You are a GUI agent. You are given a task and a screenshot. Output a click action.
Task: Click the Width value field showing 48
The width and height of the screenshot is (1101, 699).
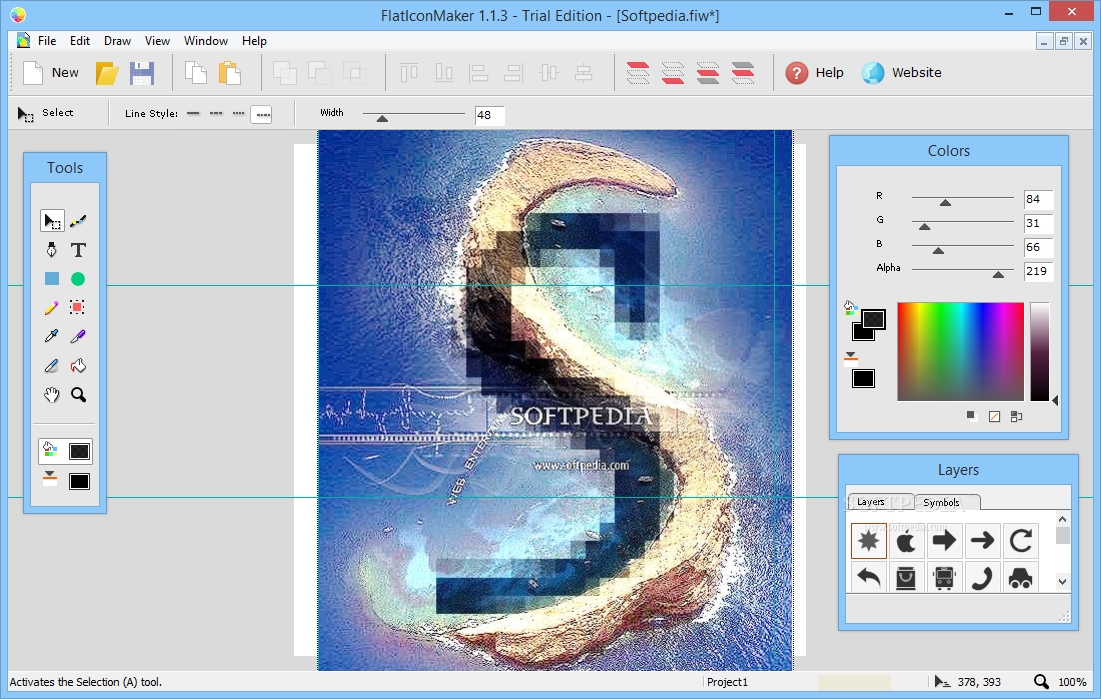point(489,115)
